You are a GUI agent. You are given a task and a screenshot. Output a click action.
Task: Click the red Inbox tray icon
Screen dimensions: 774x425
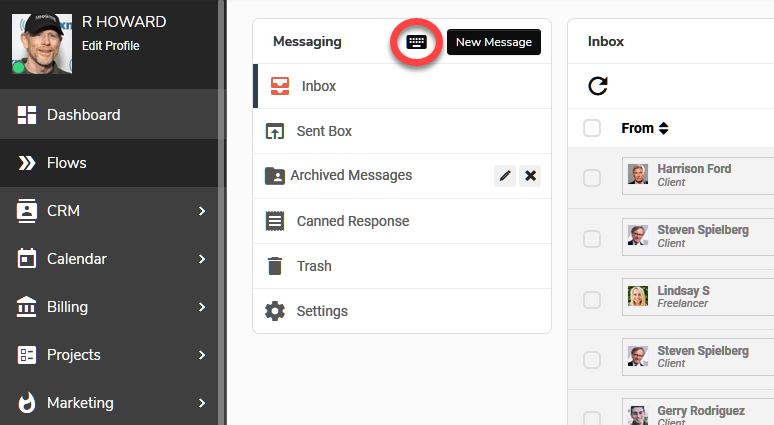point(280,86)
